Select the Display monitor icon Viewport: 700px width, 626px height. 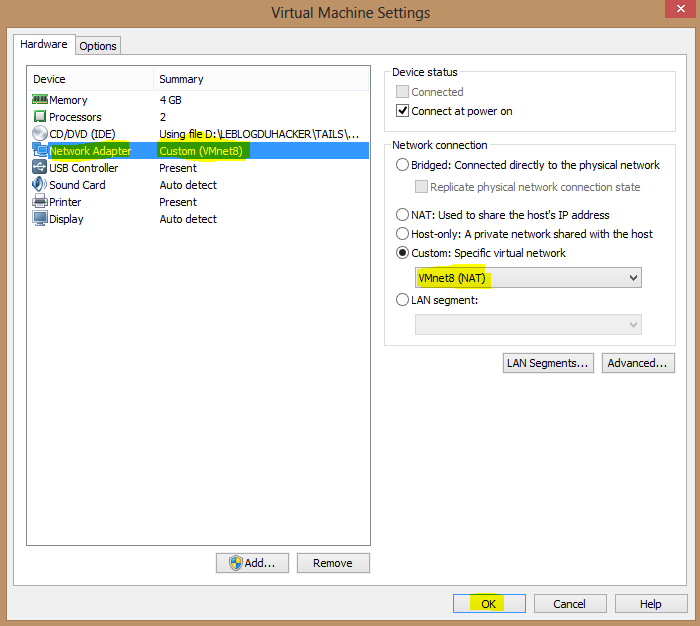(40, 218)
